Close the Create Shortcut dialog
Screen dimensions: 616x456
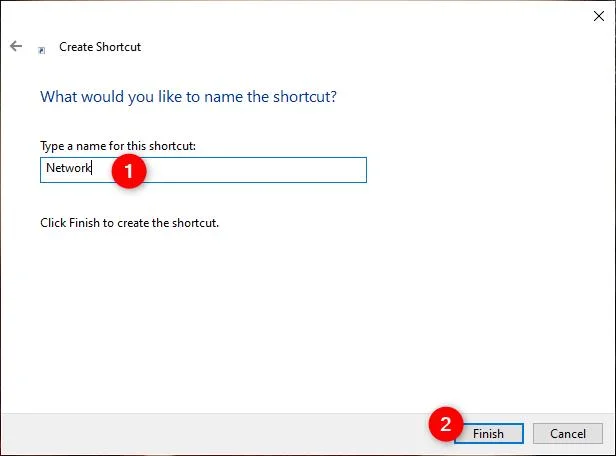click(599, 16)
